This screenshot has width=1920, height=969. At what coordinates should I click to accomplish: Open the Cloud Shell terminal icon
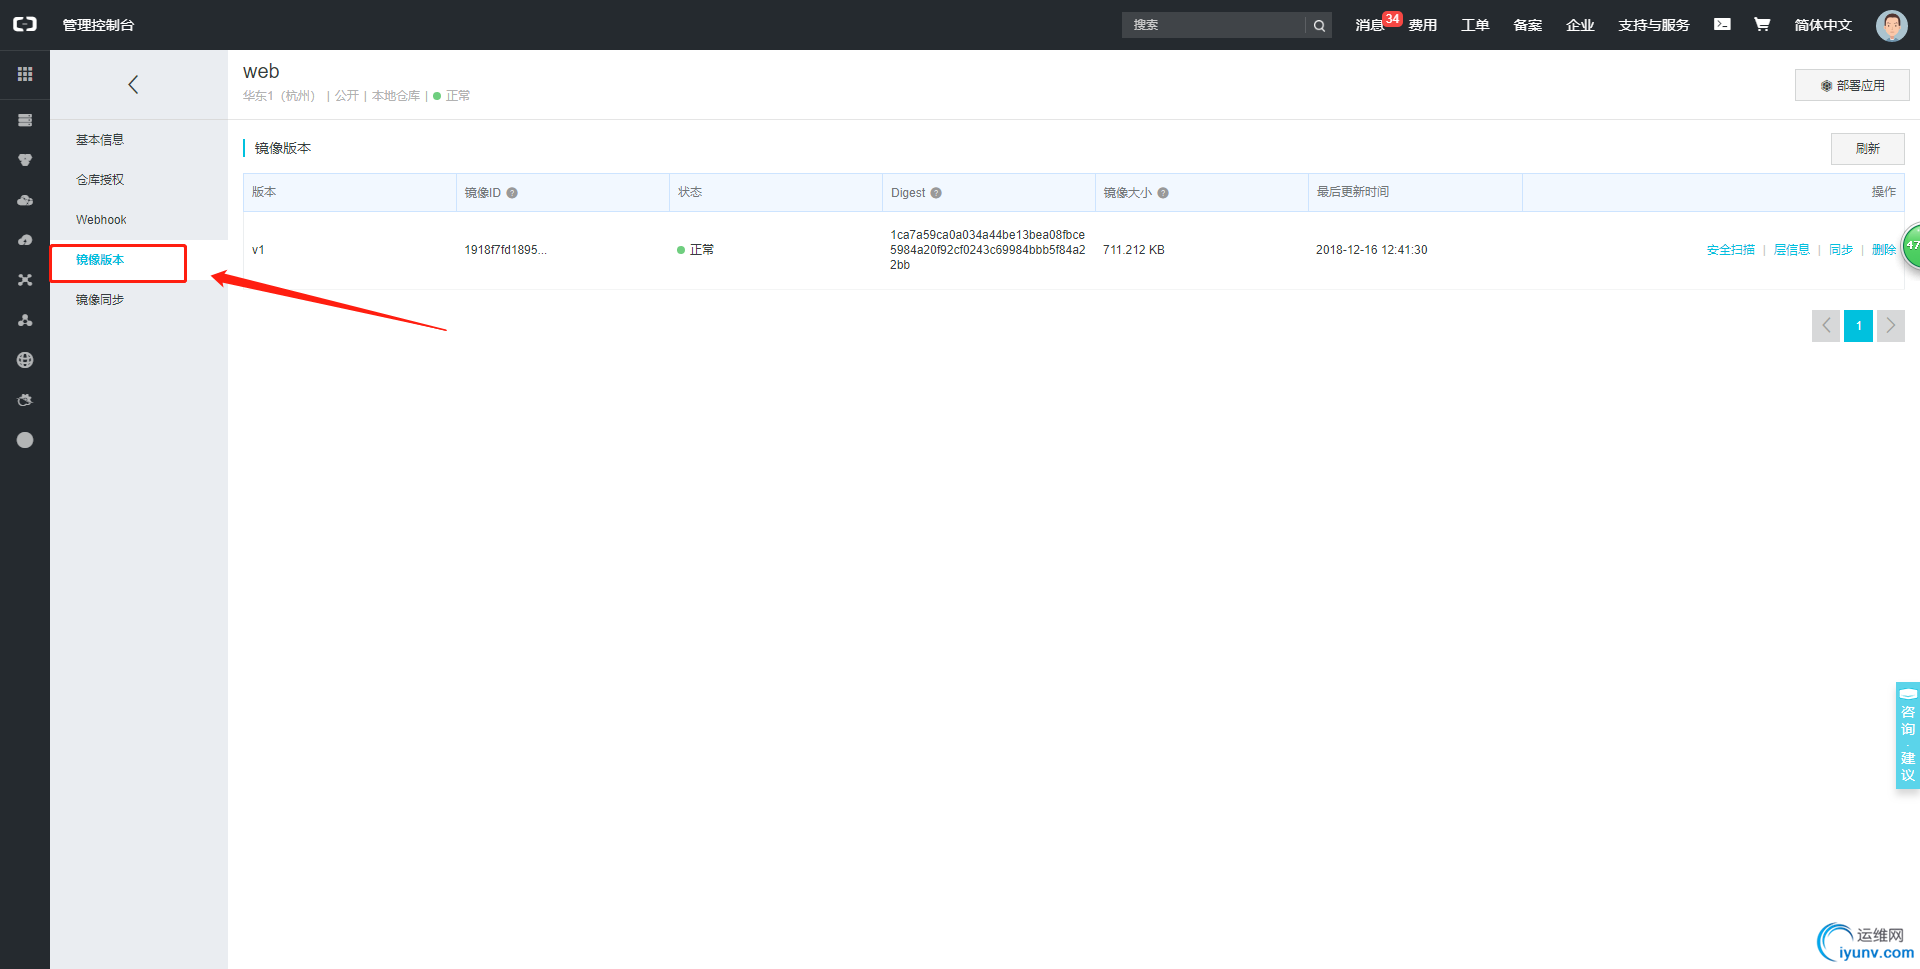tap(1722, 24)
